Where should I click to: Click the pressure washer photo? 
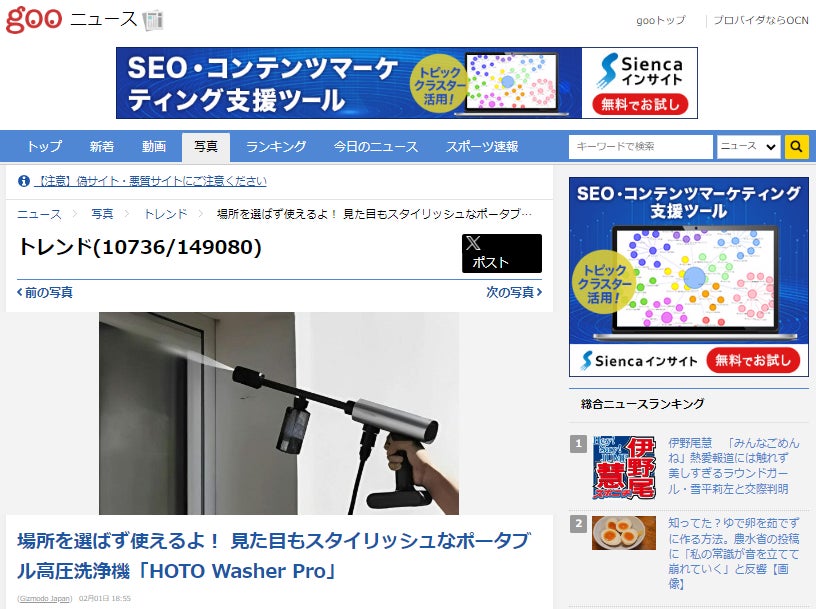279,413
